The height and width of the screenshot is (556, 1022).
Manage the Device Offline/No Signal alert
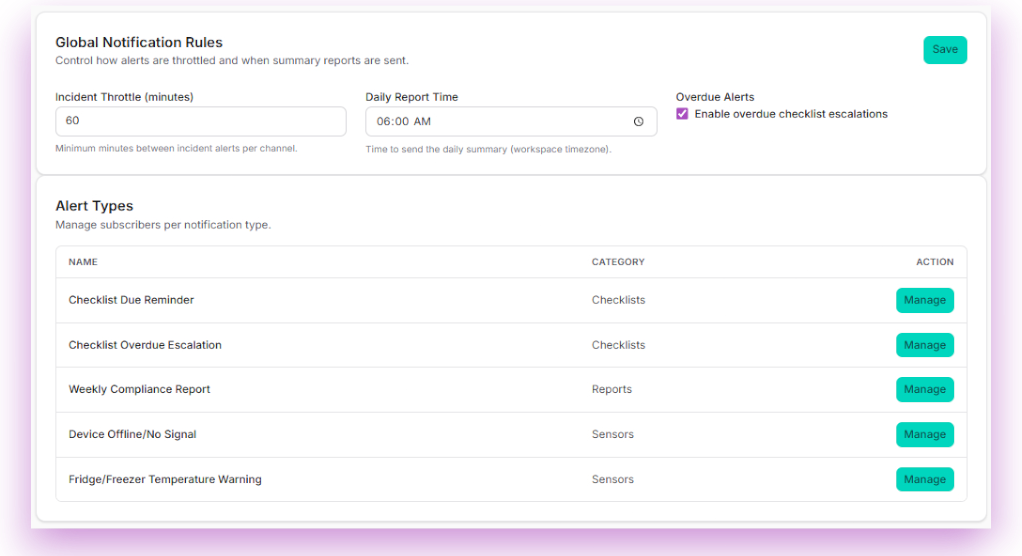point(924,434)
